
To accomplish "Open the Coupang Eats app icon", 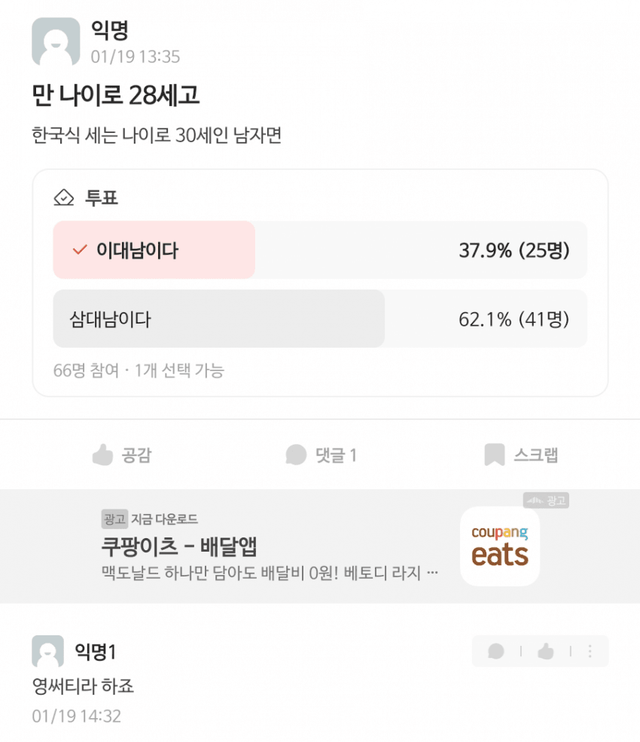I will point(499,546).
